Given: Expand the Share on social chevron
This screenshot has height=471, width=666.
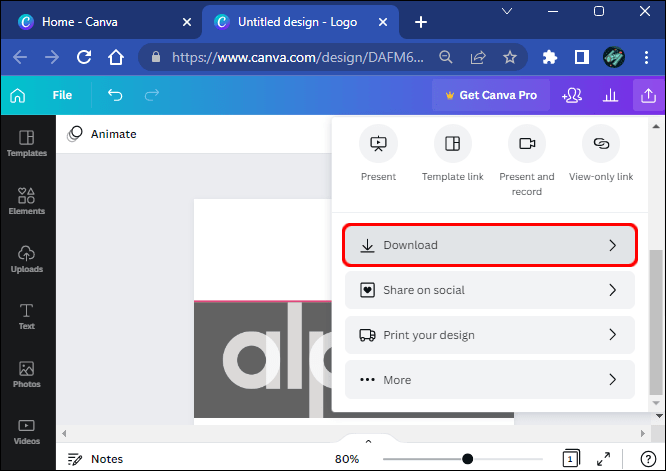Looking at the screenshot, I should 612,290.
